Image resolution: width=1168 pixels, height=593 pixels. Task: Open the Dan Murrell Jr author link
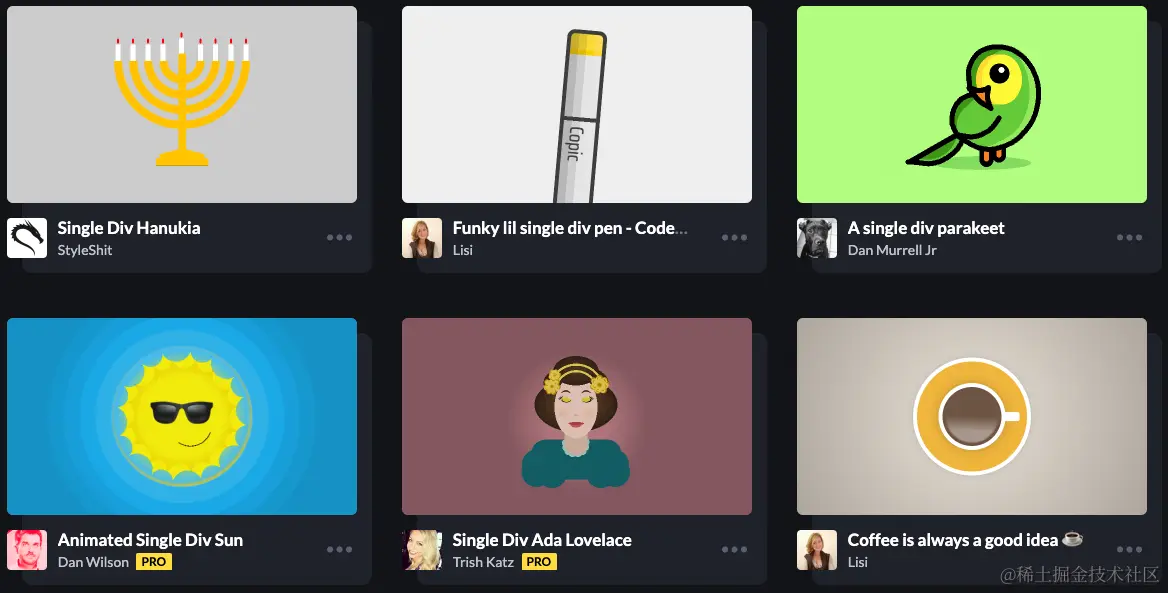[892, 250]
